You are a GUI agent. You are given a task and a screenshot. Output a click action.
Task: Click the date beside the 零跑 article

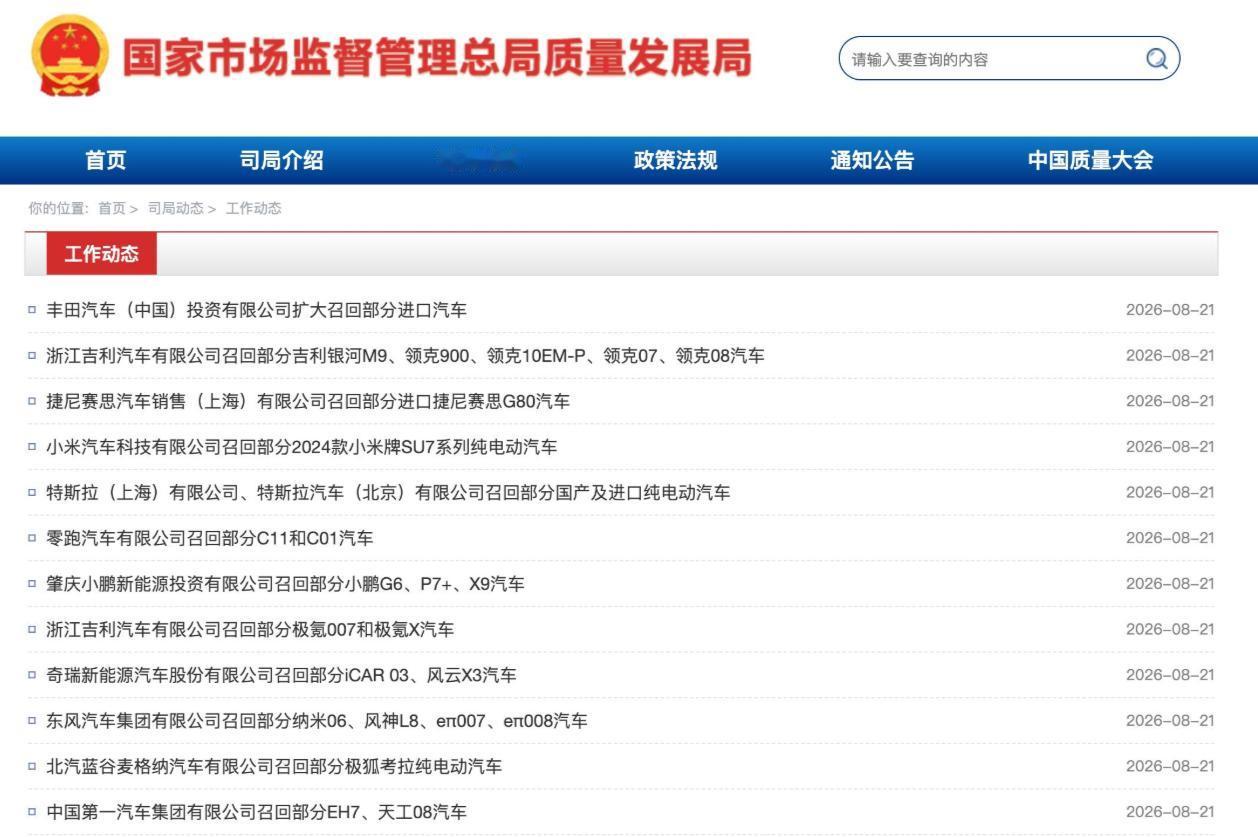1170,538
